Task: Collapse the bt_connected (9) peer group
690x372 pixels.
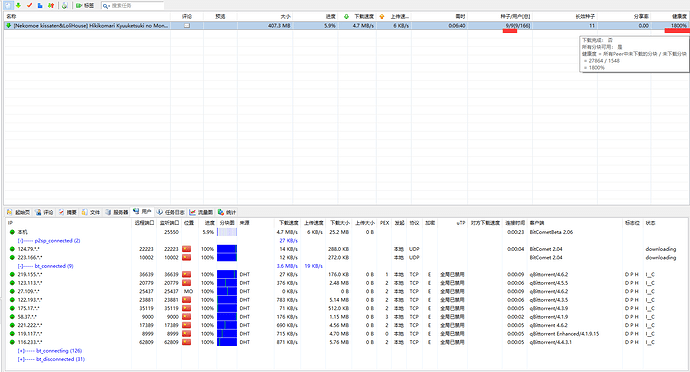Action: (20, 266)
